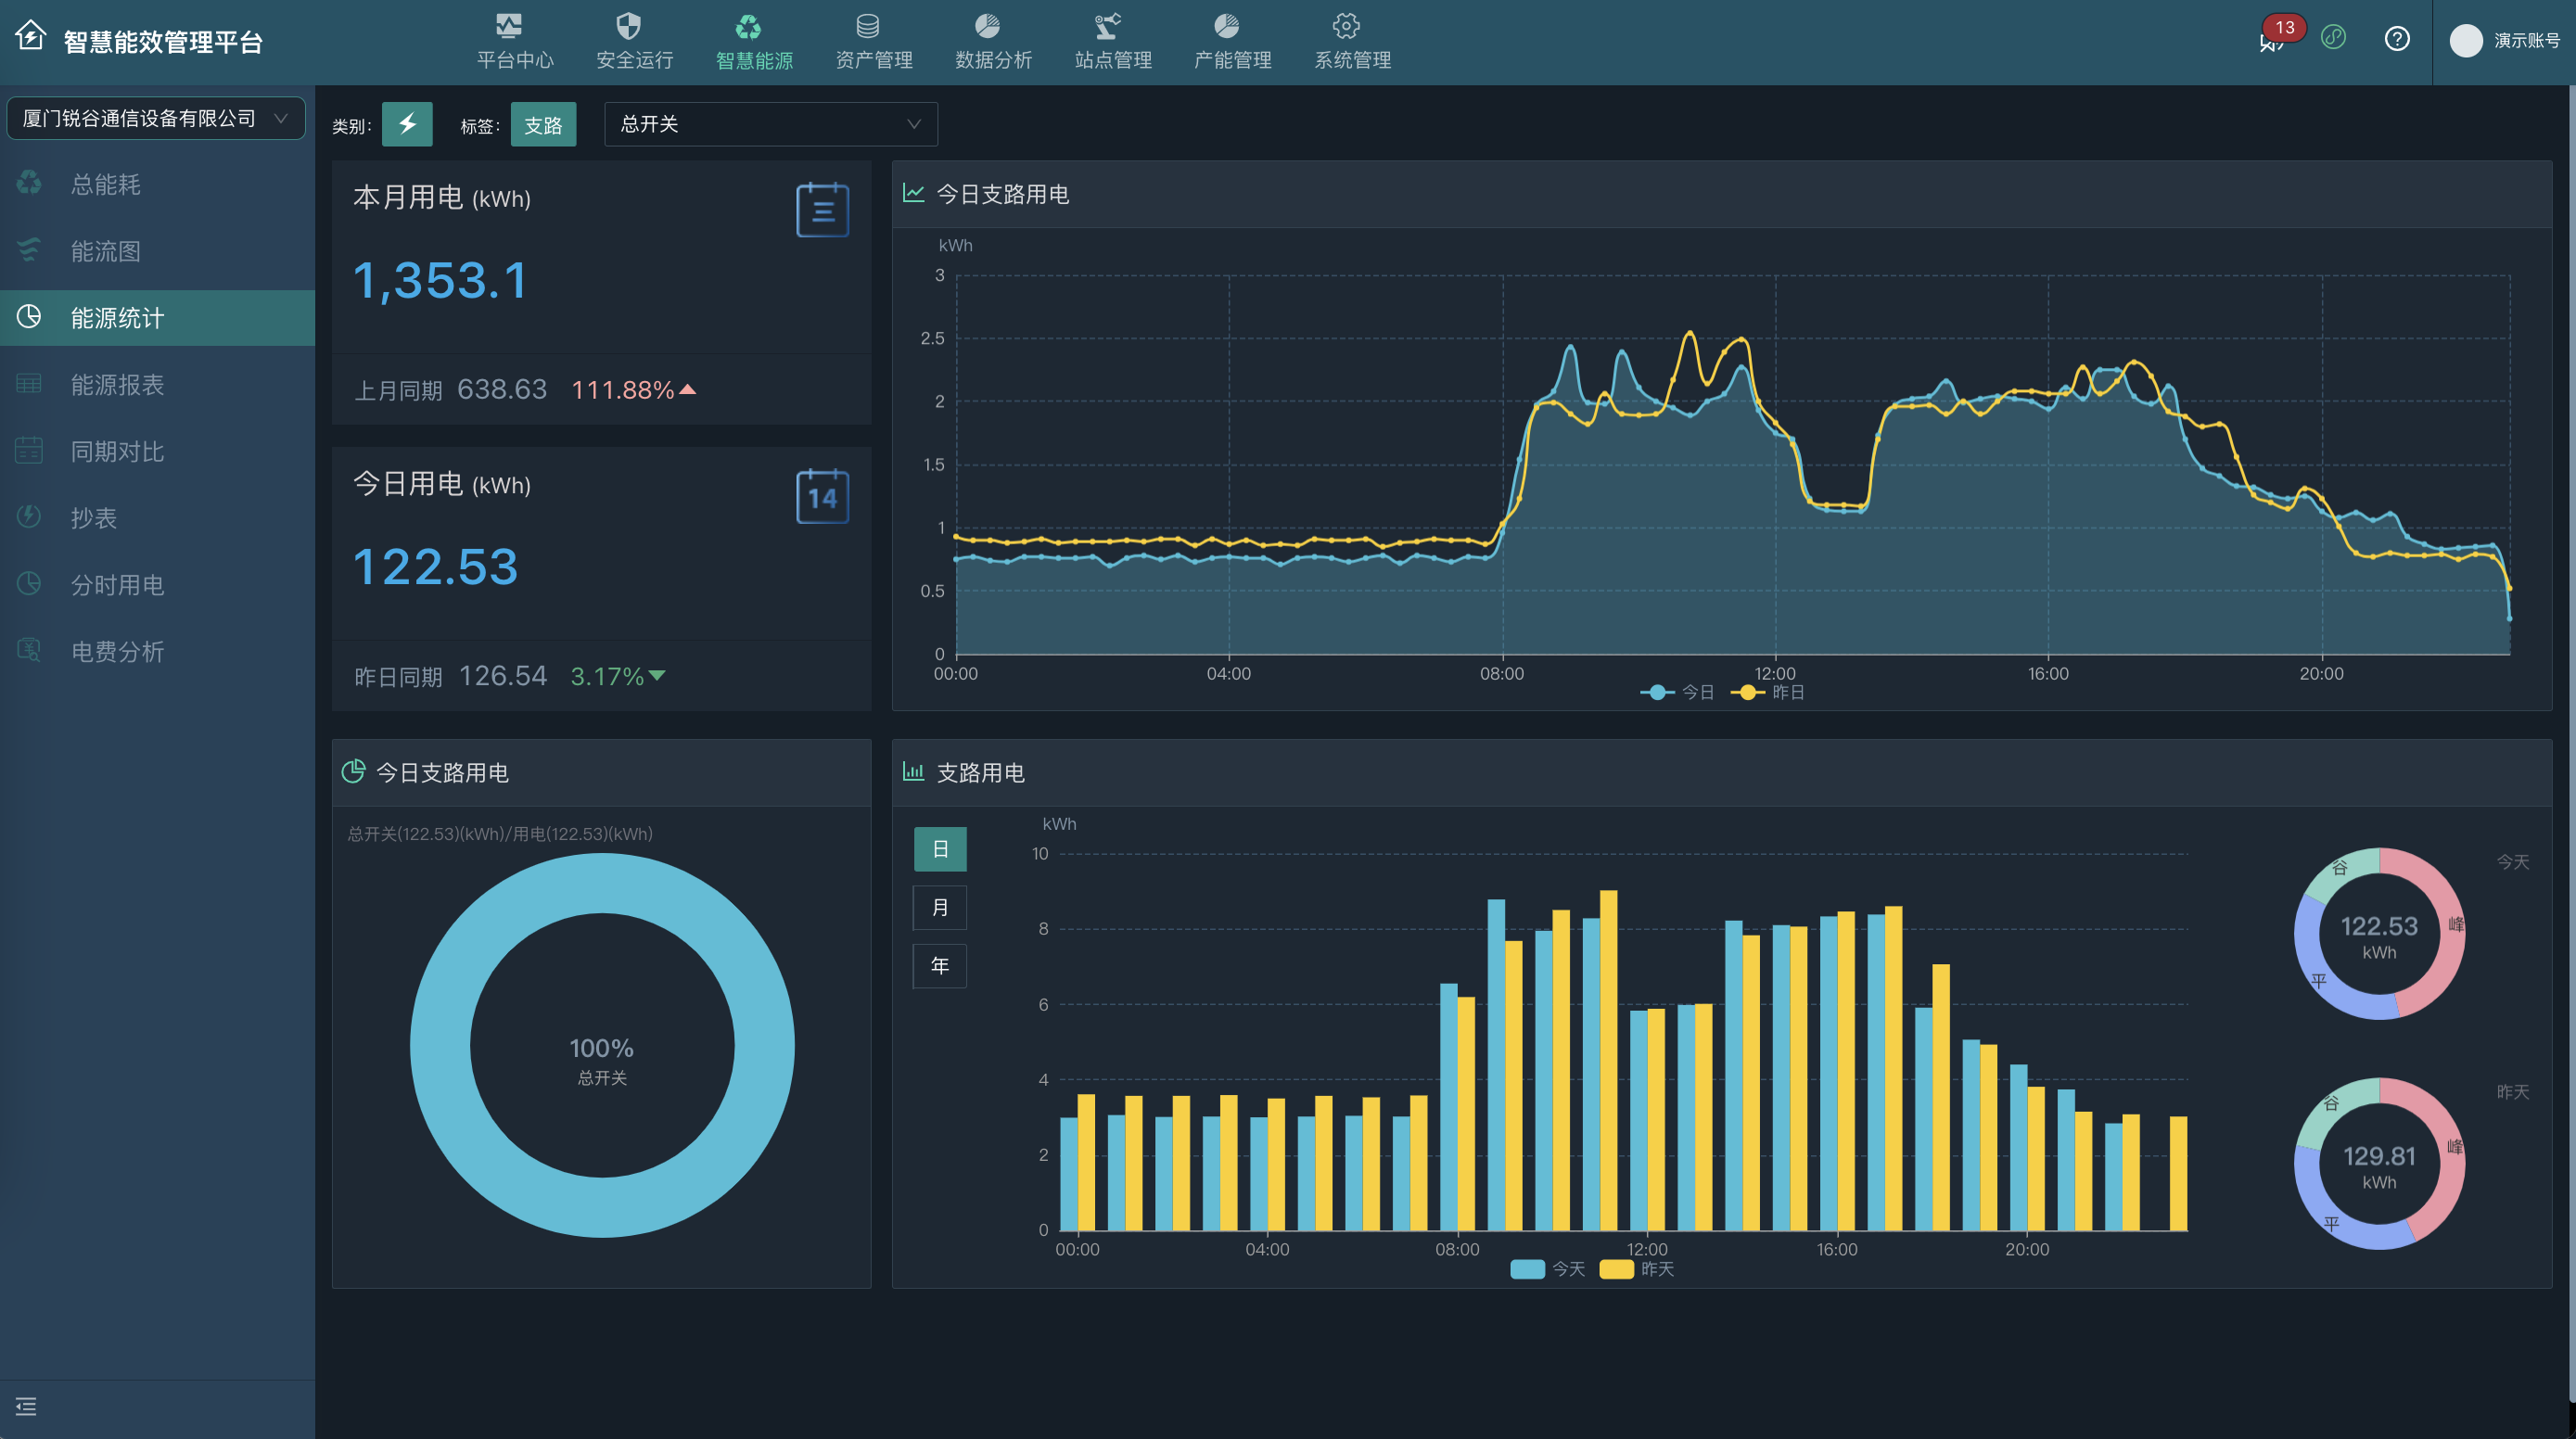Collapse sidebar using bottom-left menu icon
The height and width of the screenshot is (1439, 2576).
click(x=26, y=1406)
